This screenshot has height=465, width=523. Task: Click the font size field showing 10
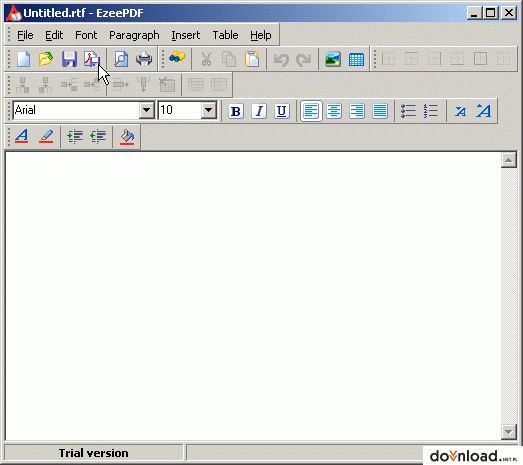[180, 110]
